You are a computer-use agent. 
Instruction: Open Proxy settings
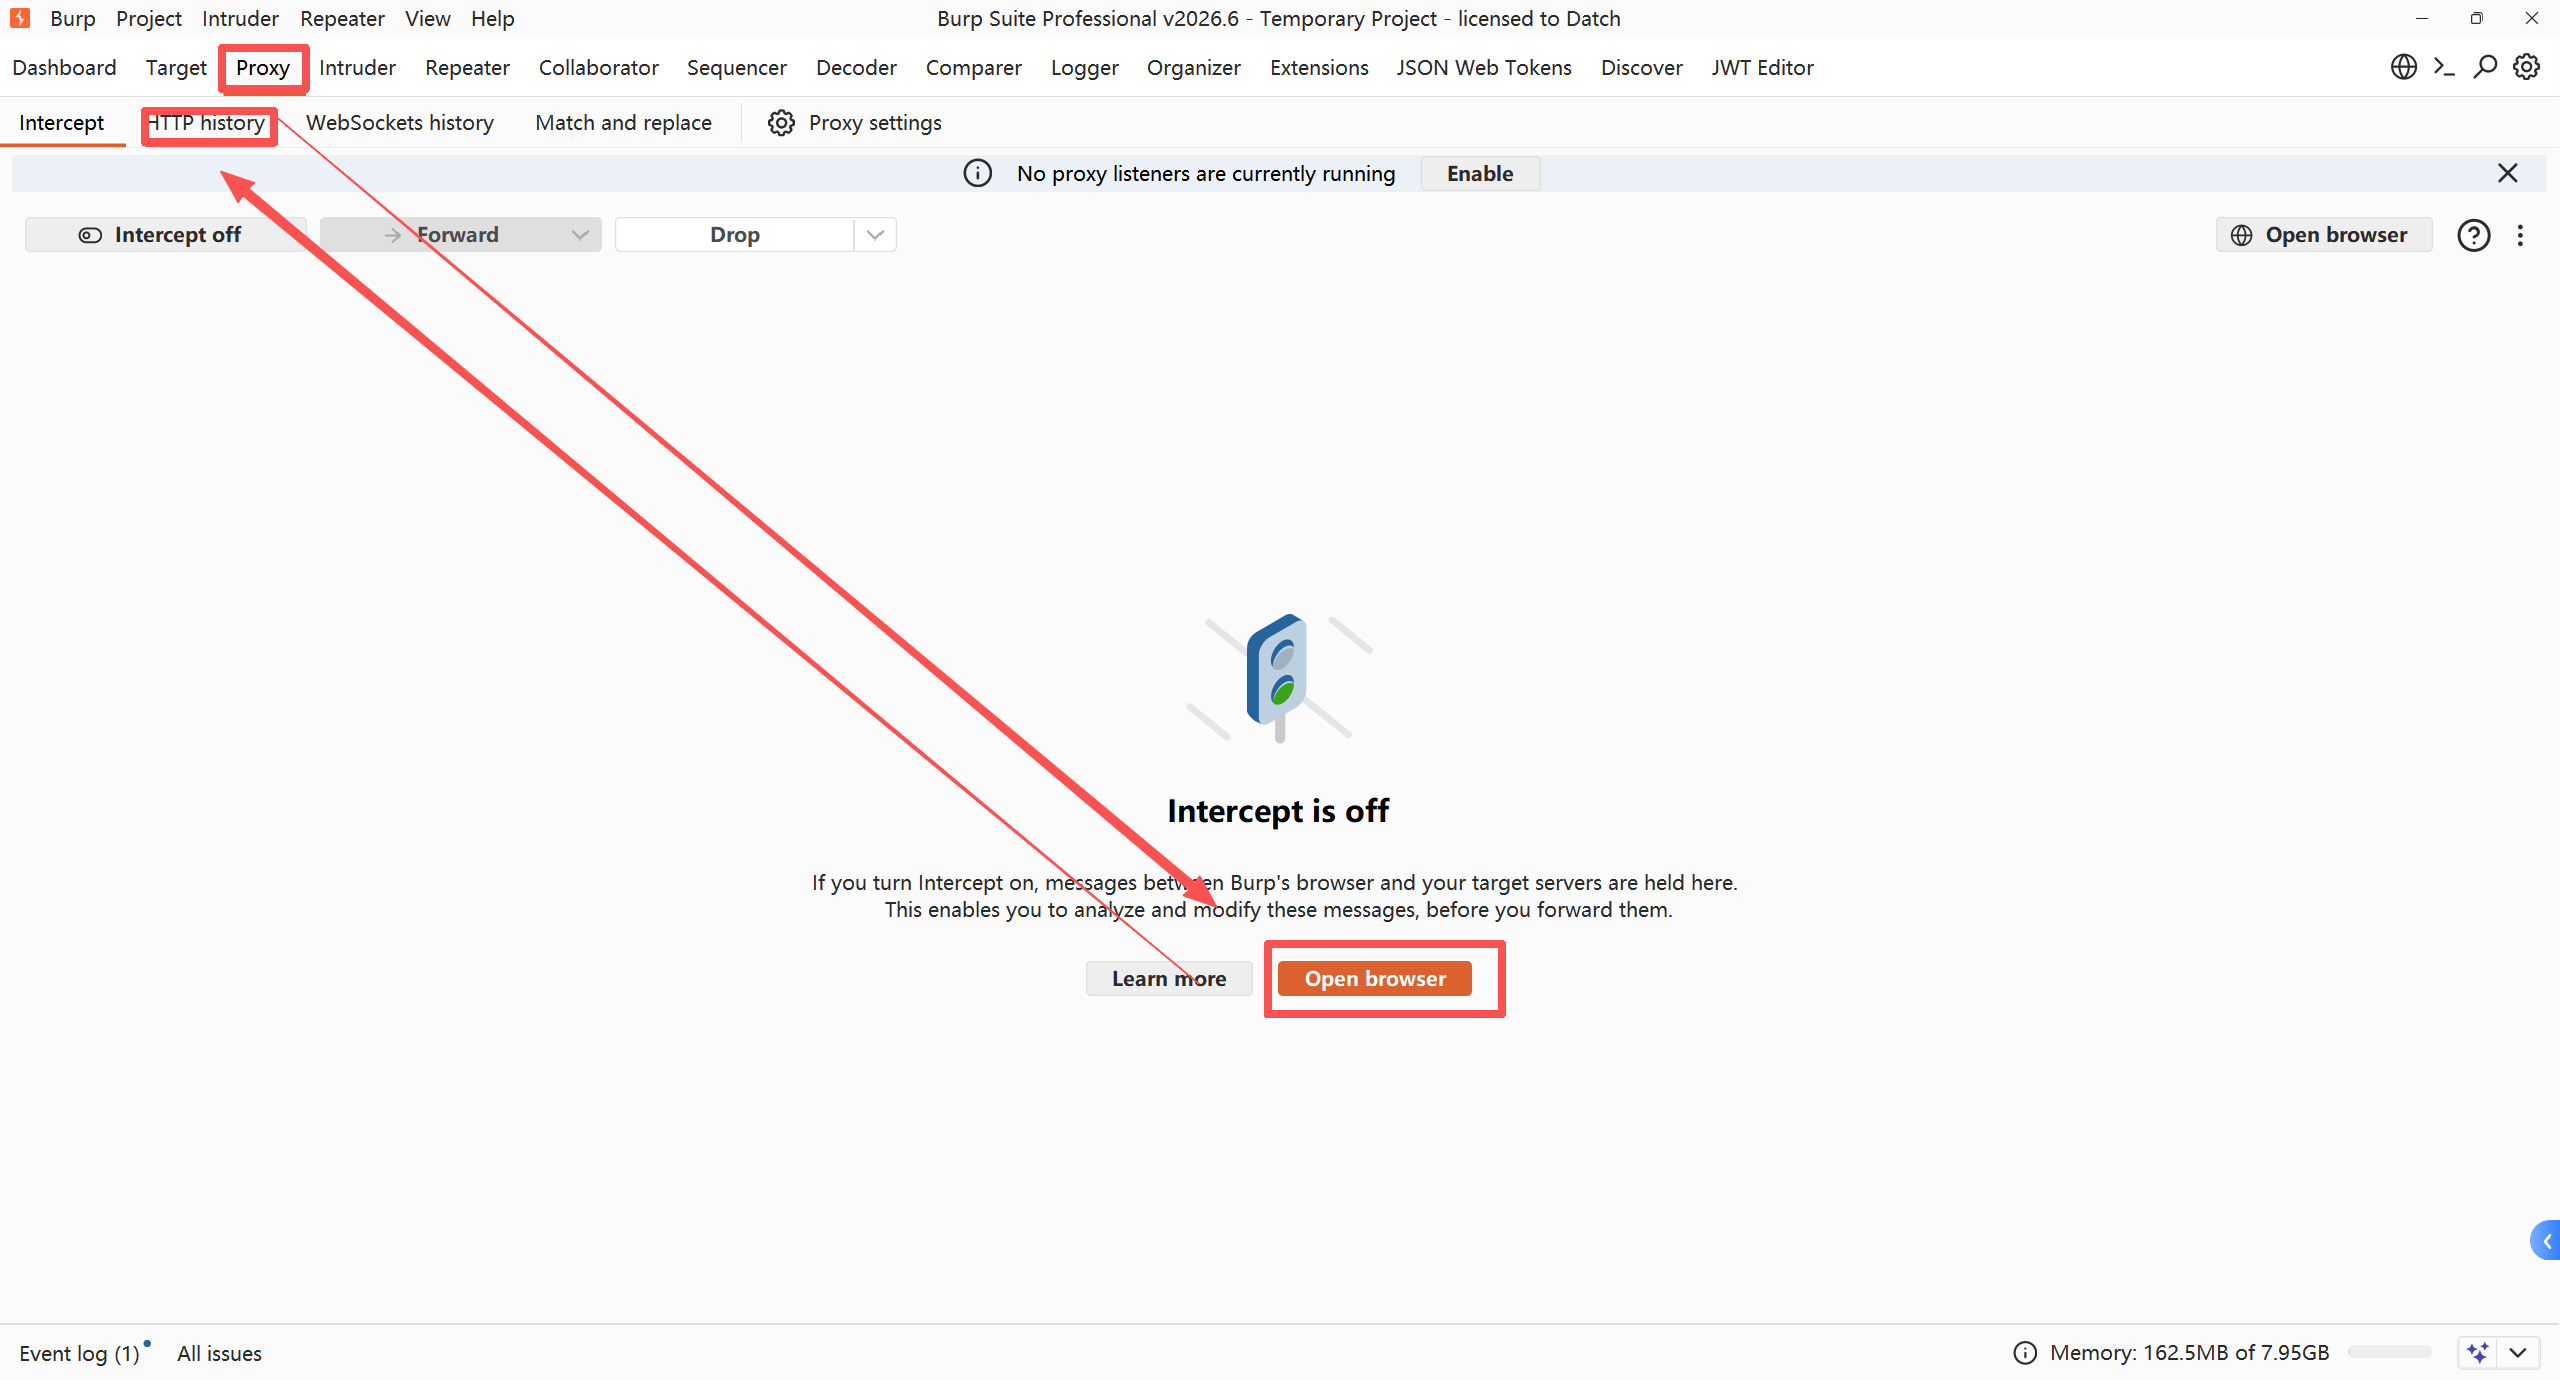tap(855, 122)
